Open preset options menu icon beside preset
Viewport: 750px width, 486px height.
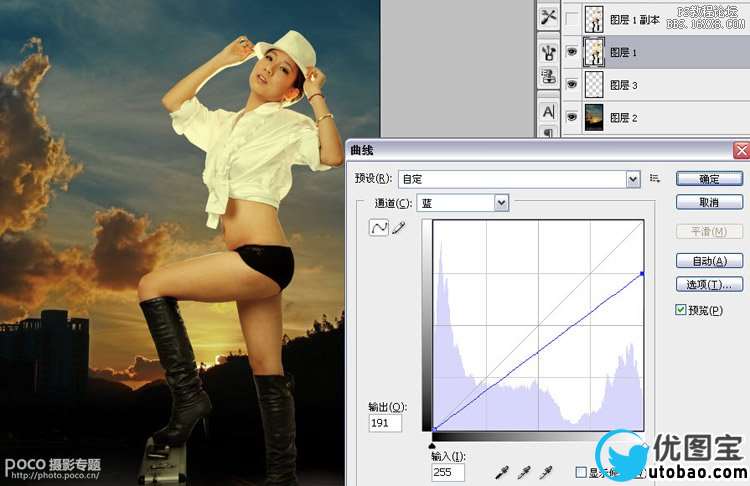(655, 178)
